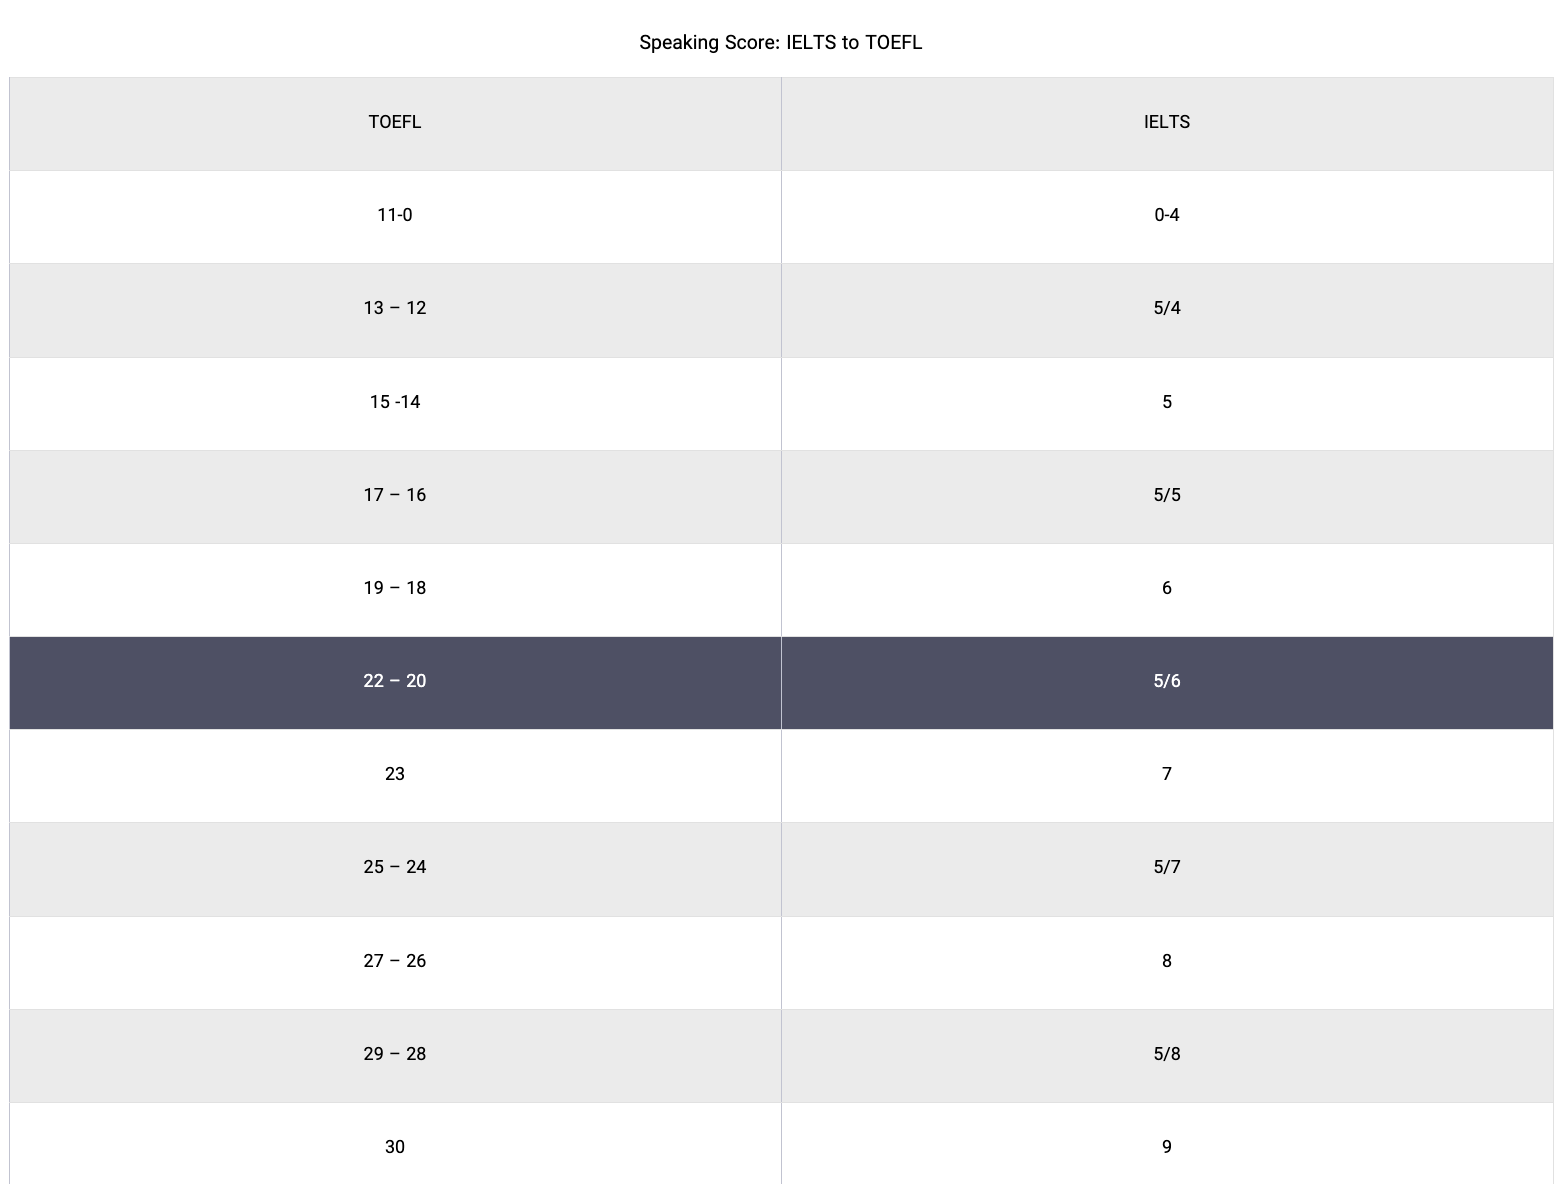The height and width of the screenshot is (1184, 1554).
Task: Click the highlighted TOEFL cell '22 – 20'
Action: tap(395, 681)
